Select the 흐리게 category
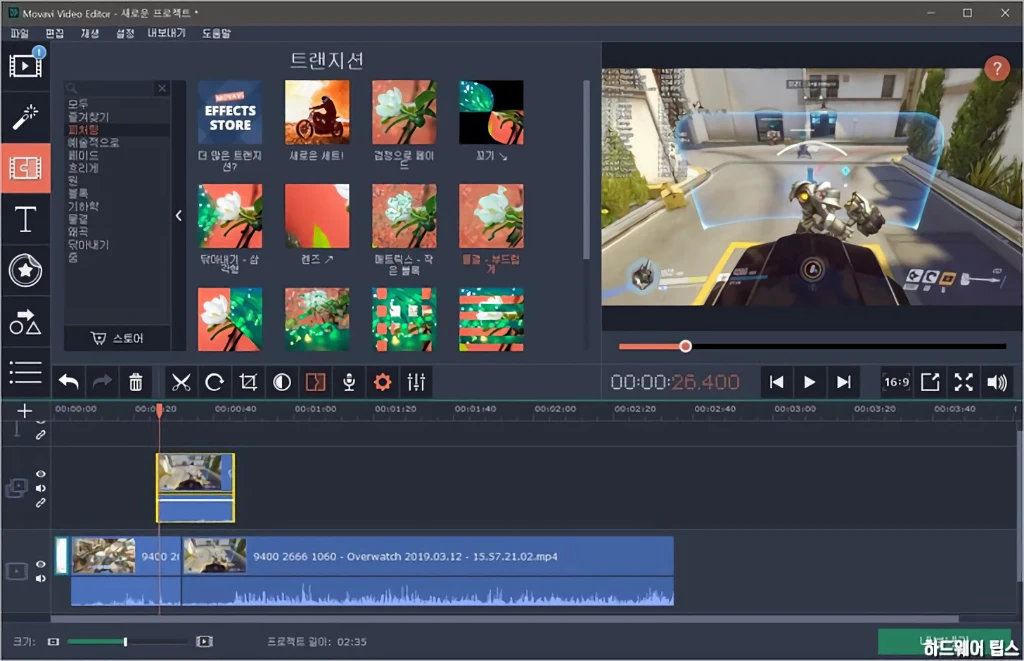The width and height of the screenshot is (1024, 661). pos(83,168)
